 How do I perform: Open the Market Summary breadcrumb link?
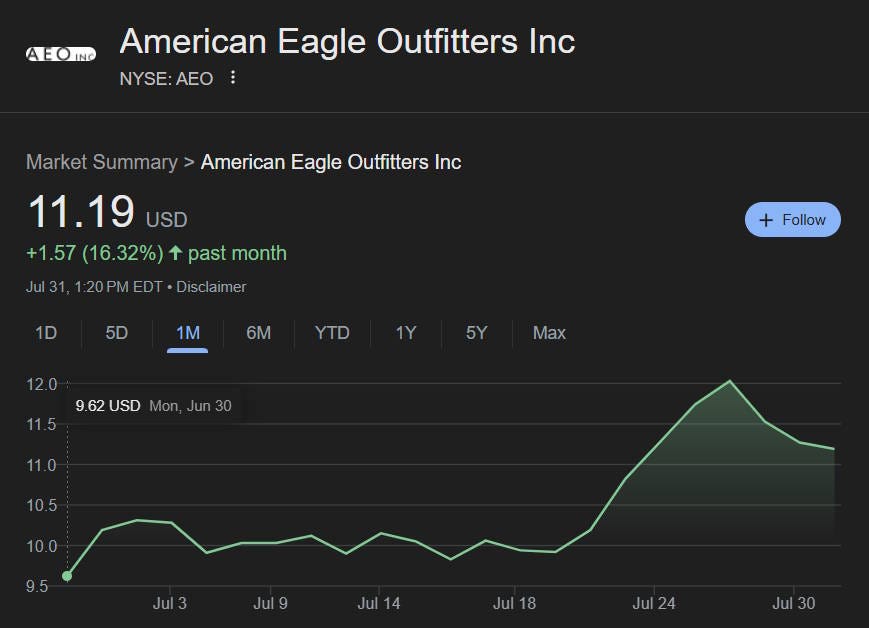tap(102, 162)
